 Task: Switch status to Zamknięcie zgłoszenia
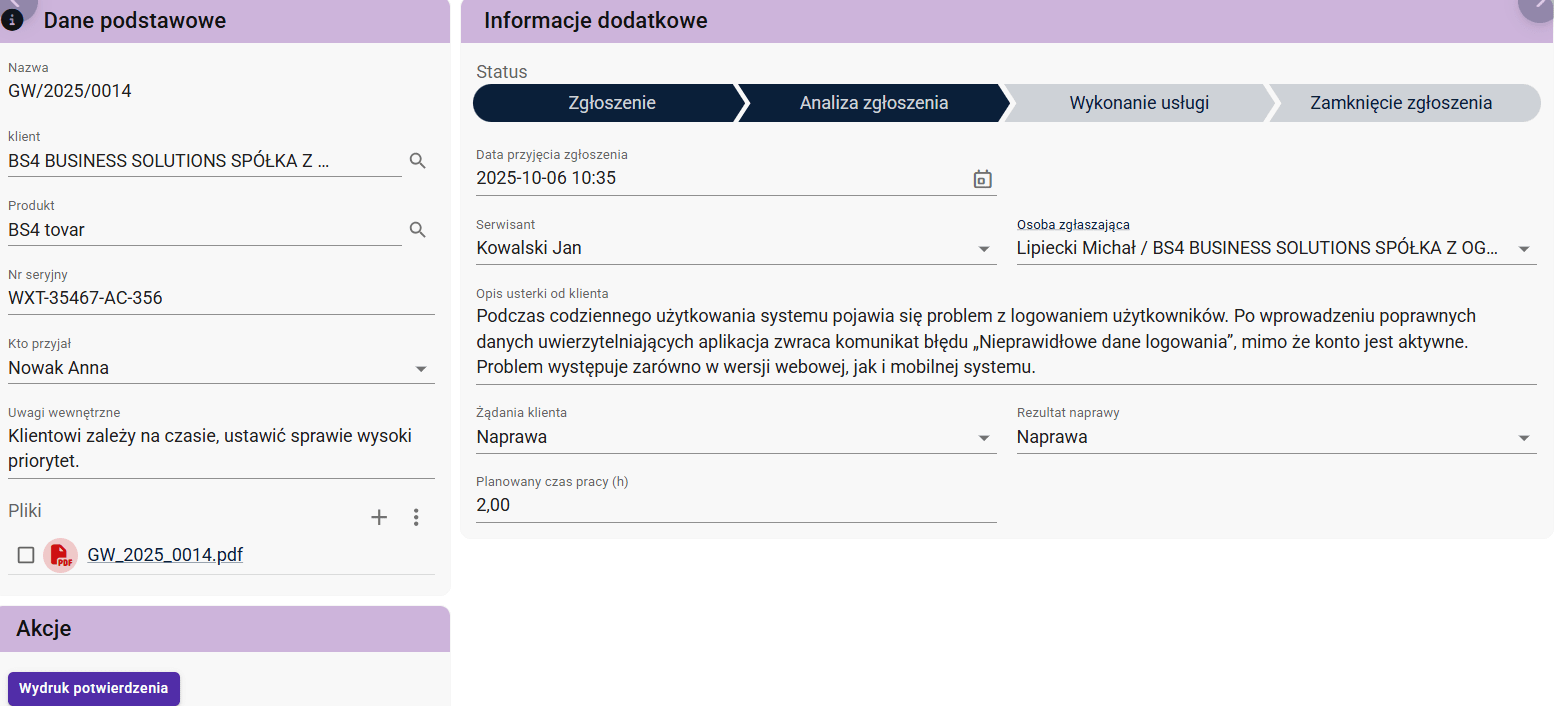tap(1400, 103)
